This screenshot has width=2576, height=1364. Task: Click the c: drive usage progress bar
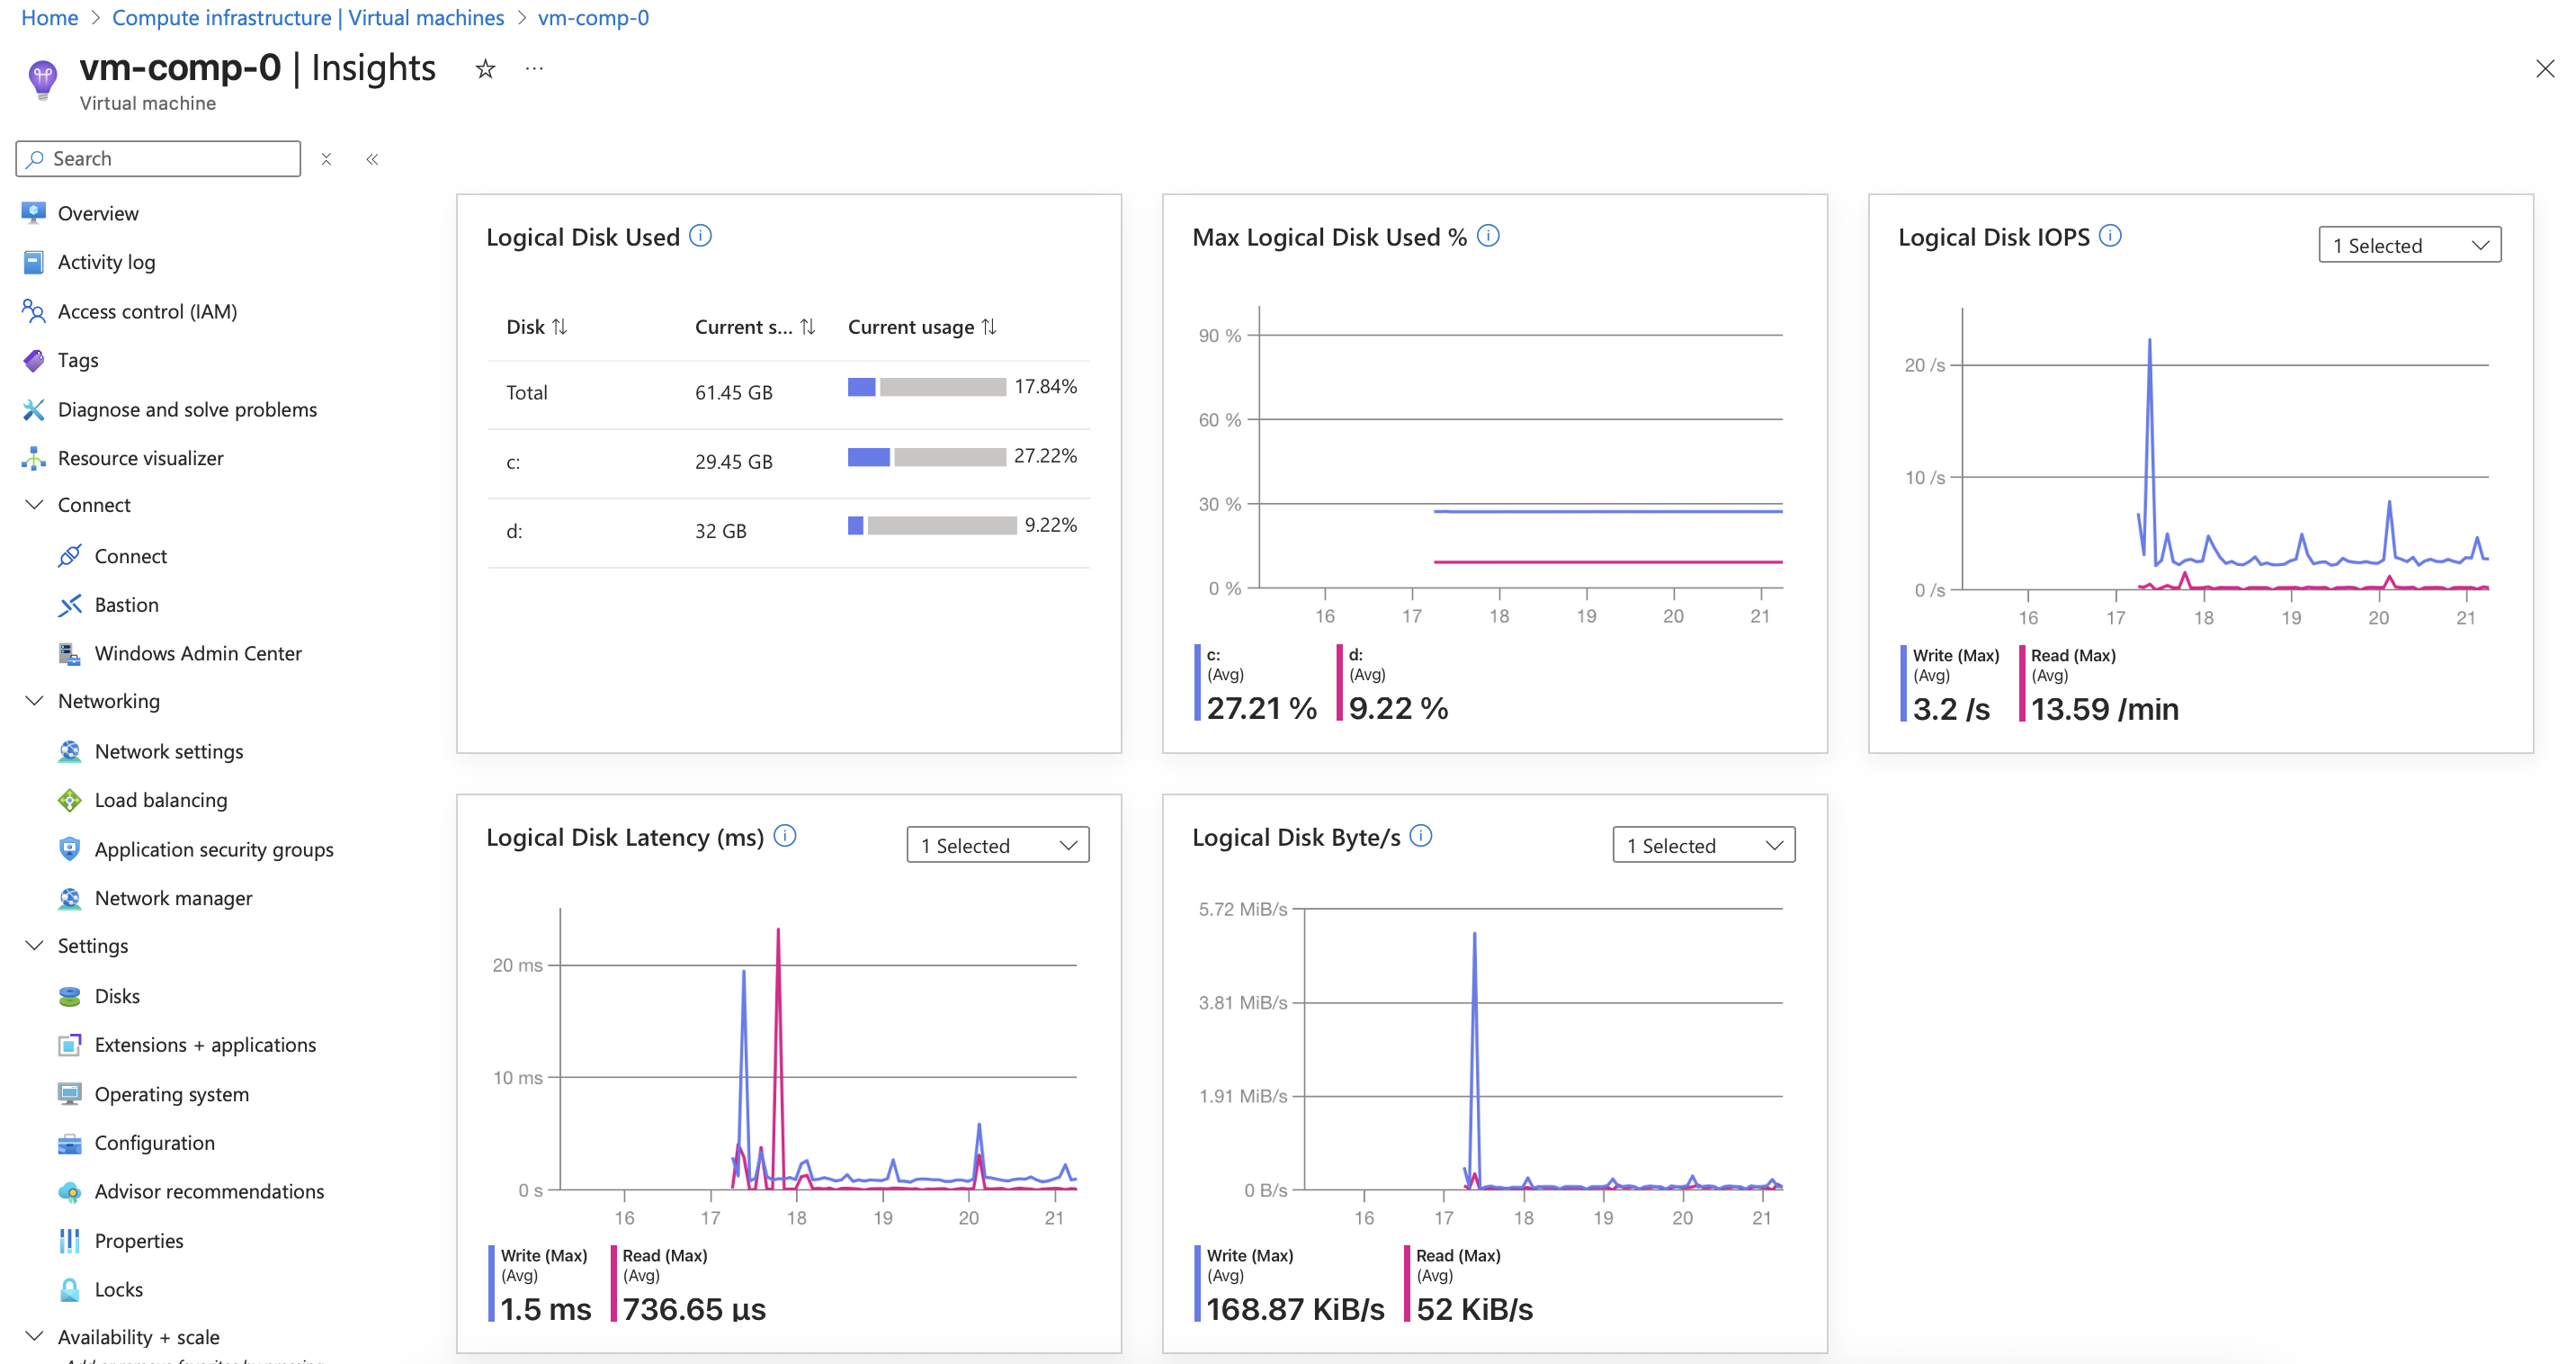click(x=927, y=457)
